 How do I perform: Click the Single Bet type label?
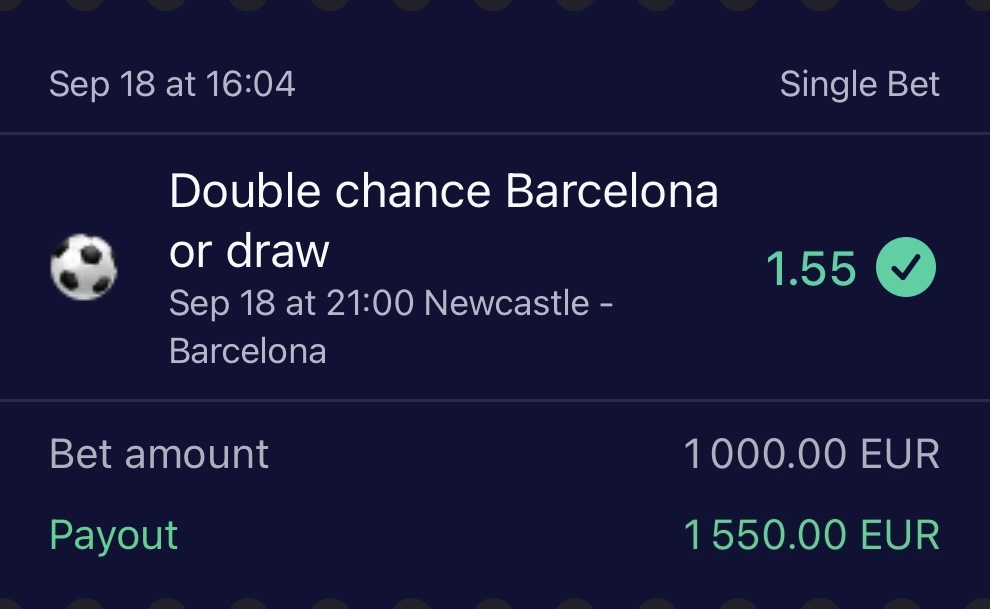(859, 85)
